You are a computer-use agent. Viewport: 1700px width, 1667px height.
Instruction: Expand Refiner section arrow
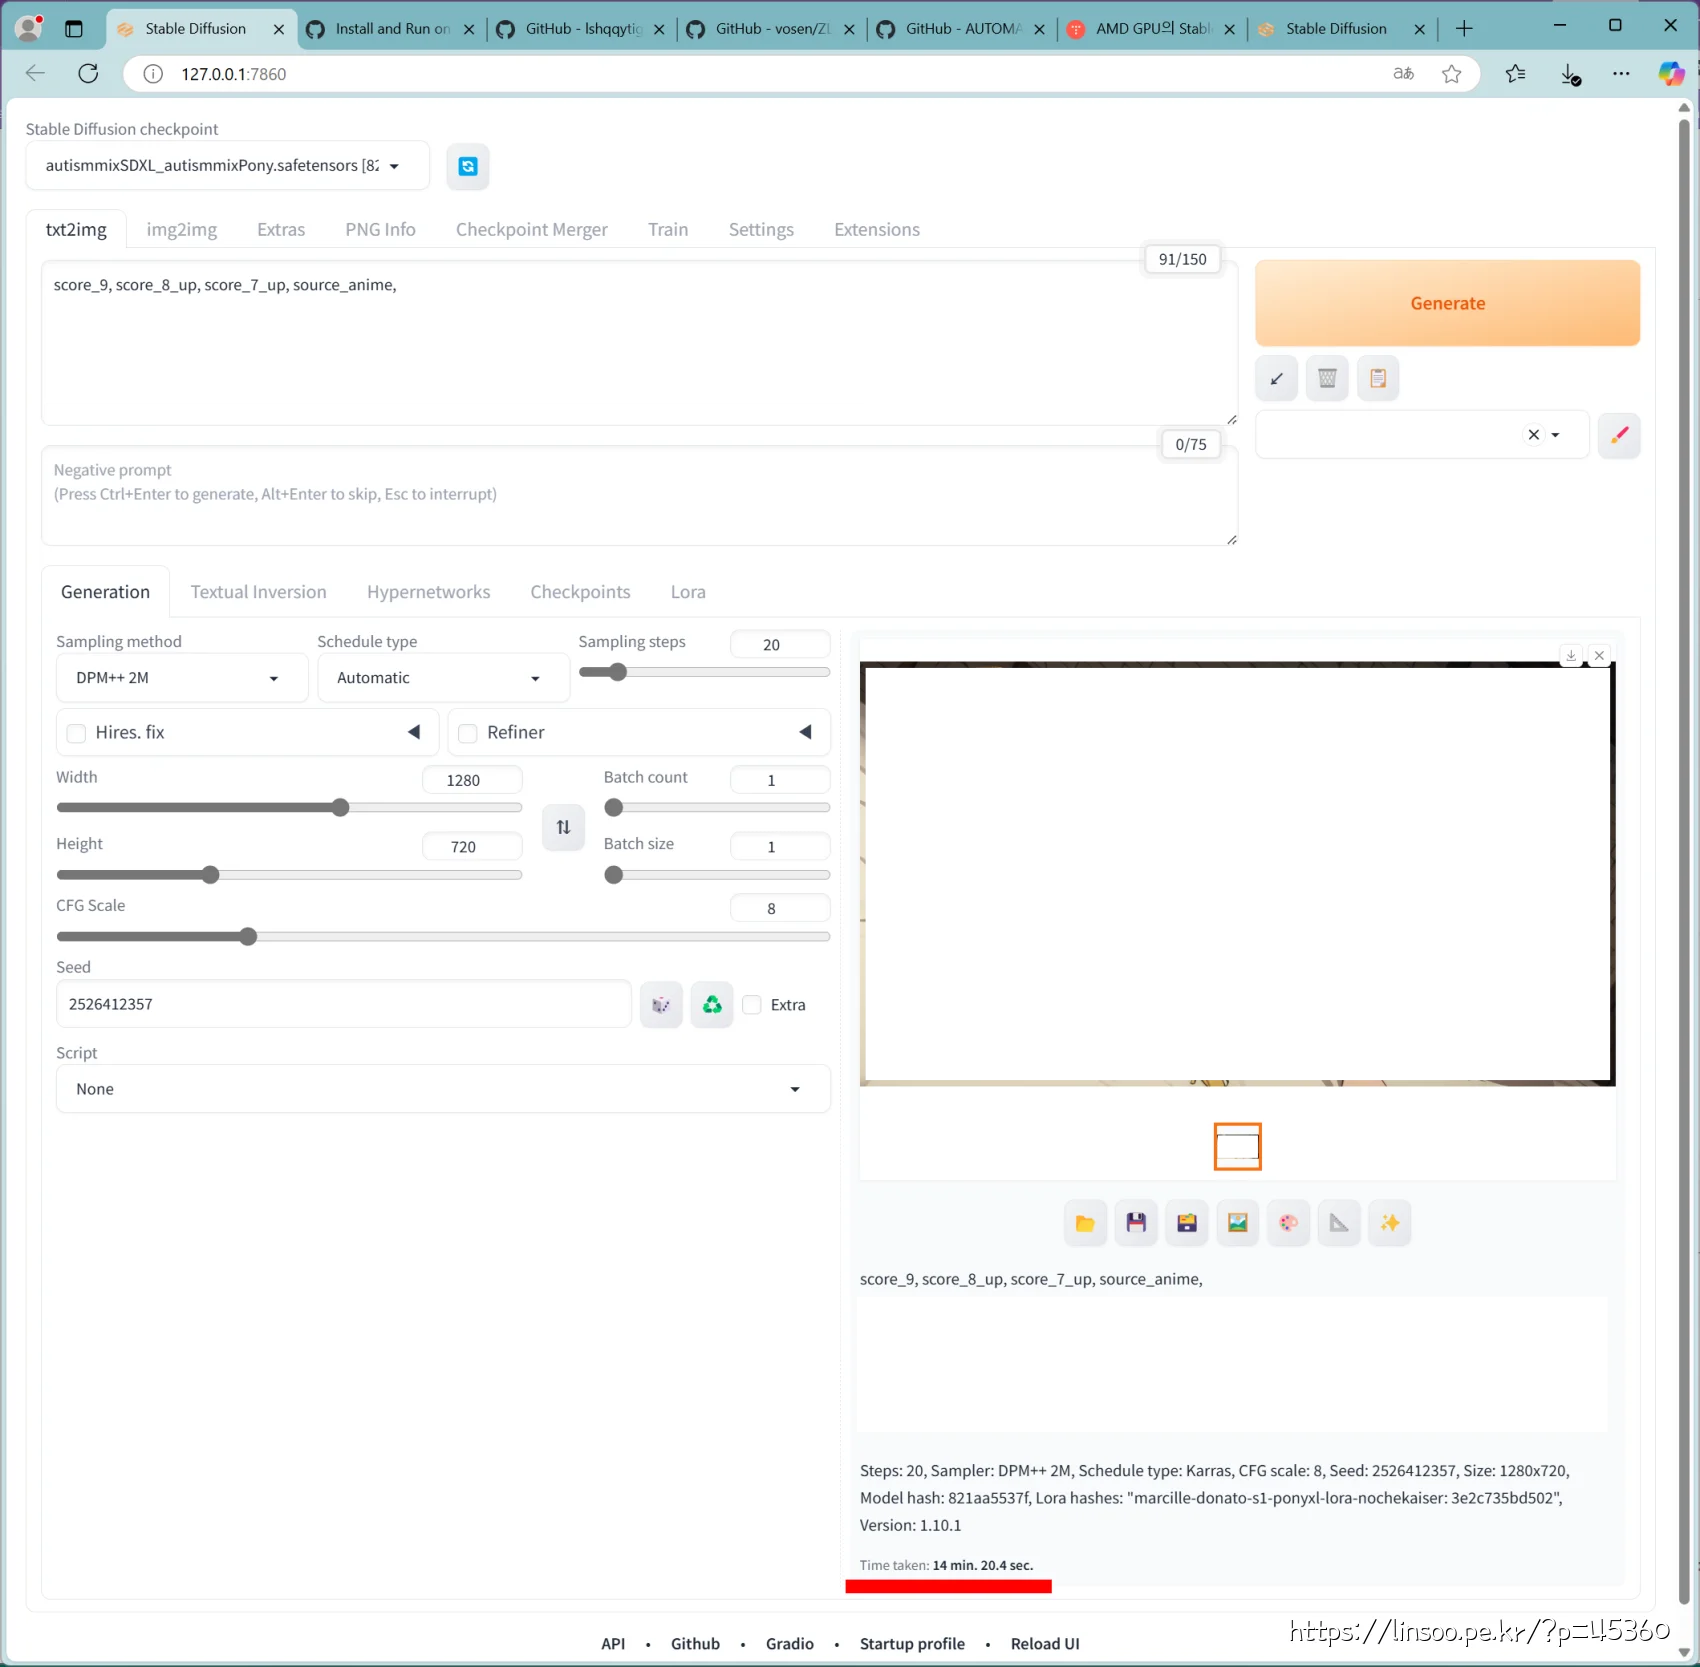(805, 733)
